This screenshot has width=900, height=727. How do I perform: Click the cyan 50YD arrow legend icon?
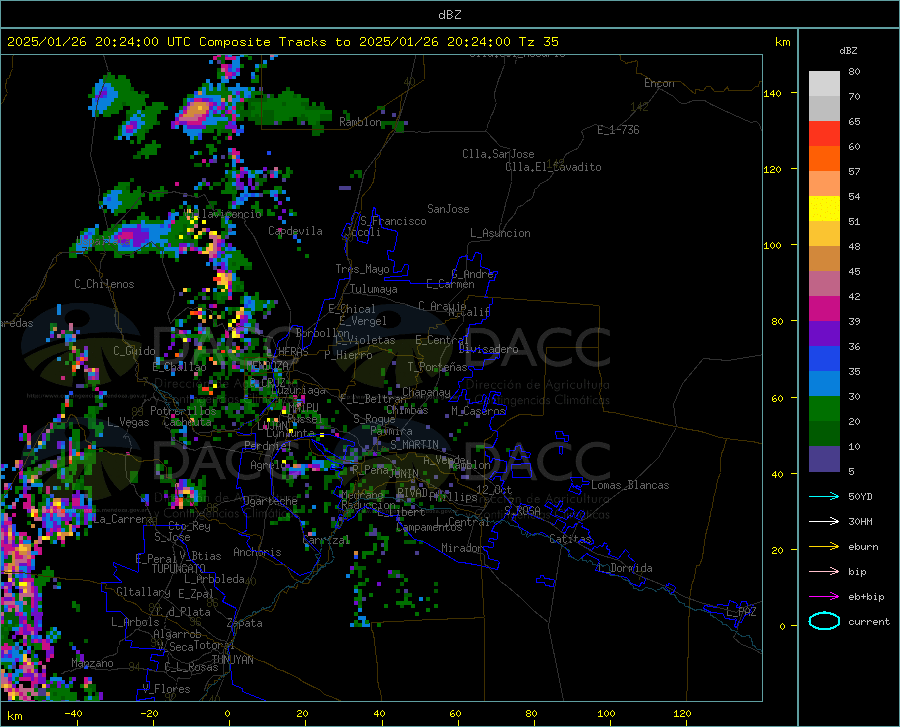pyautogui.click(x=824, y=496)
